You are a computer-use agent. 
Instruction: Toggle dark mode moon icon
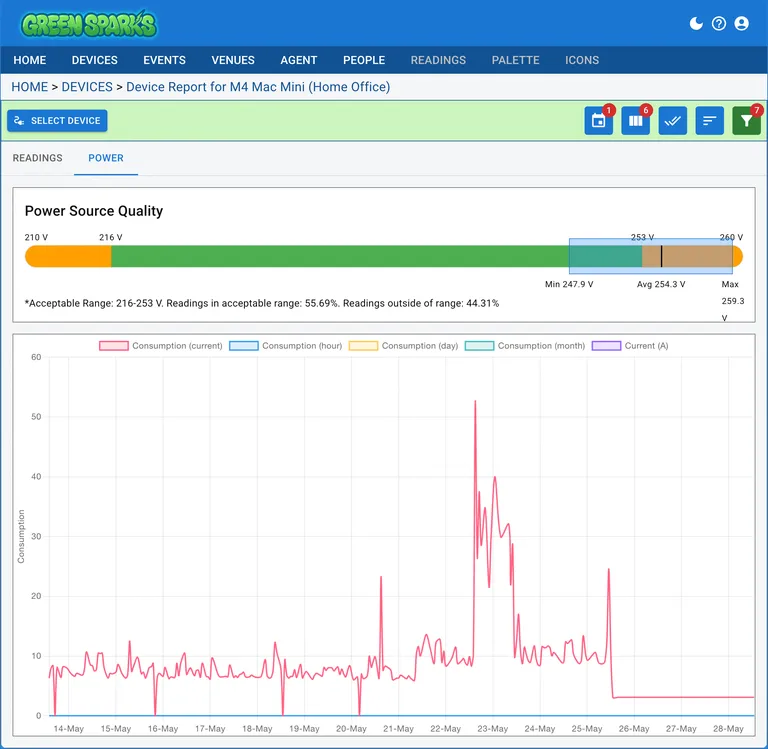697,23
